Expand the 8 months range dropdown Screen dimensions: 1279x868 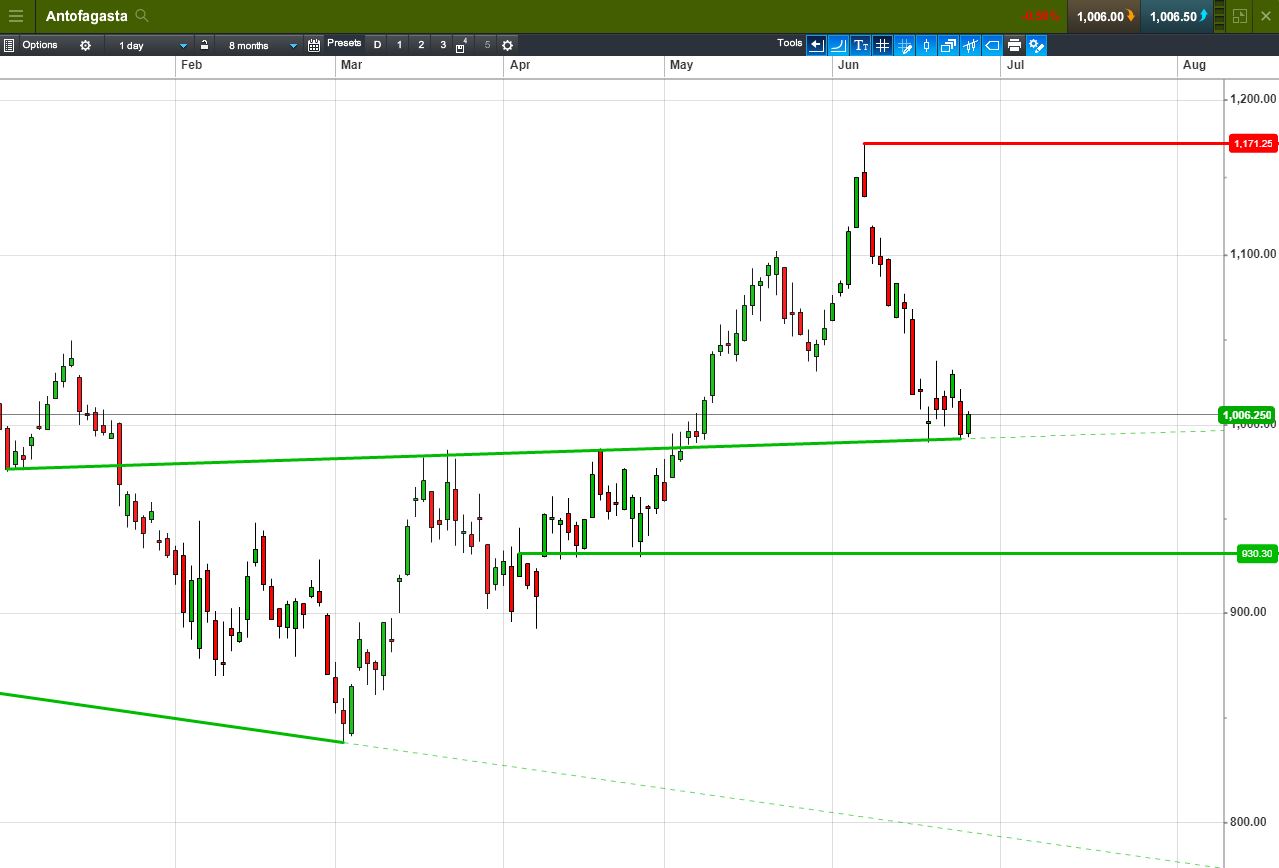click(259, 45)
